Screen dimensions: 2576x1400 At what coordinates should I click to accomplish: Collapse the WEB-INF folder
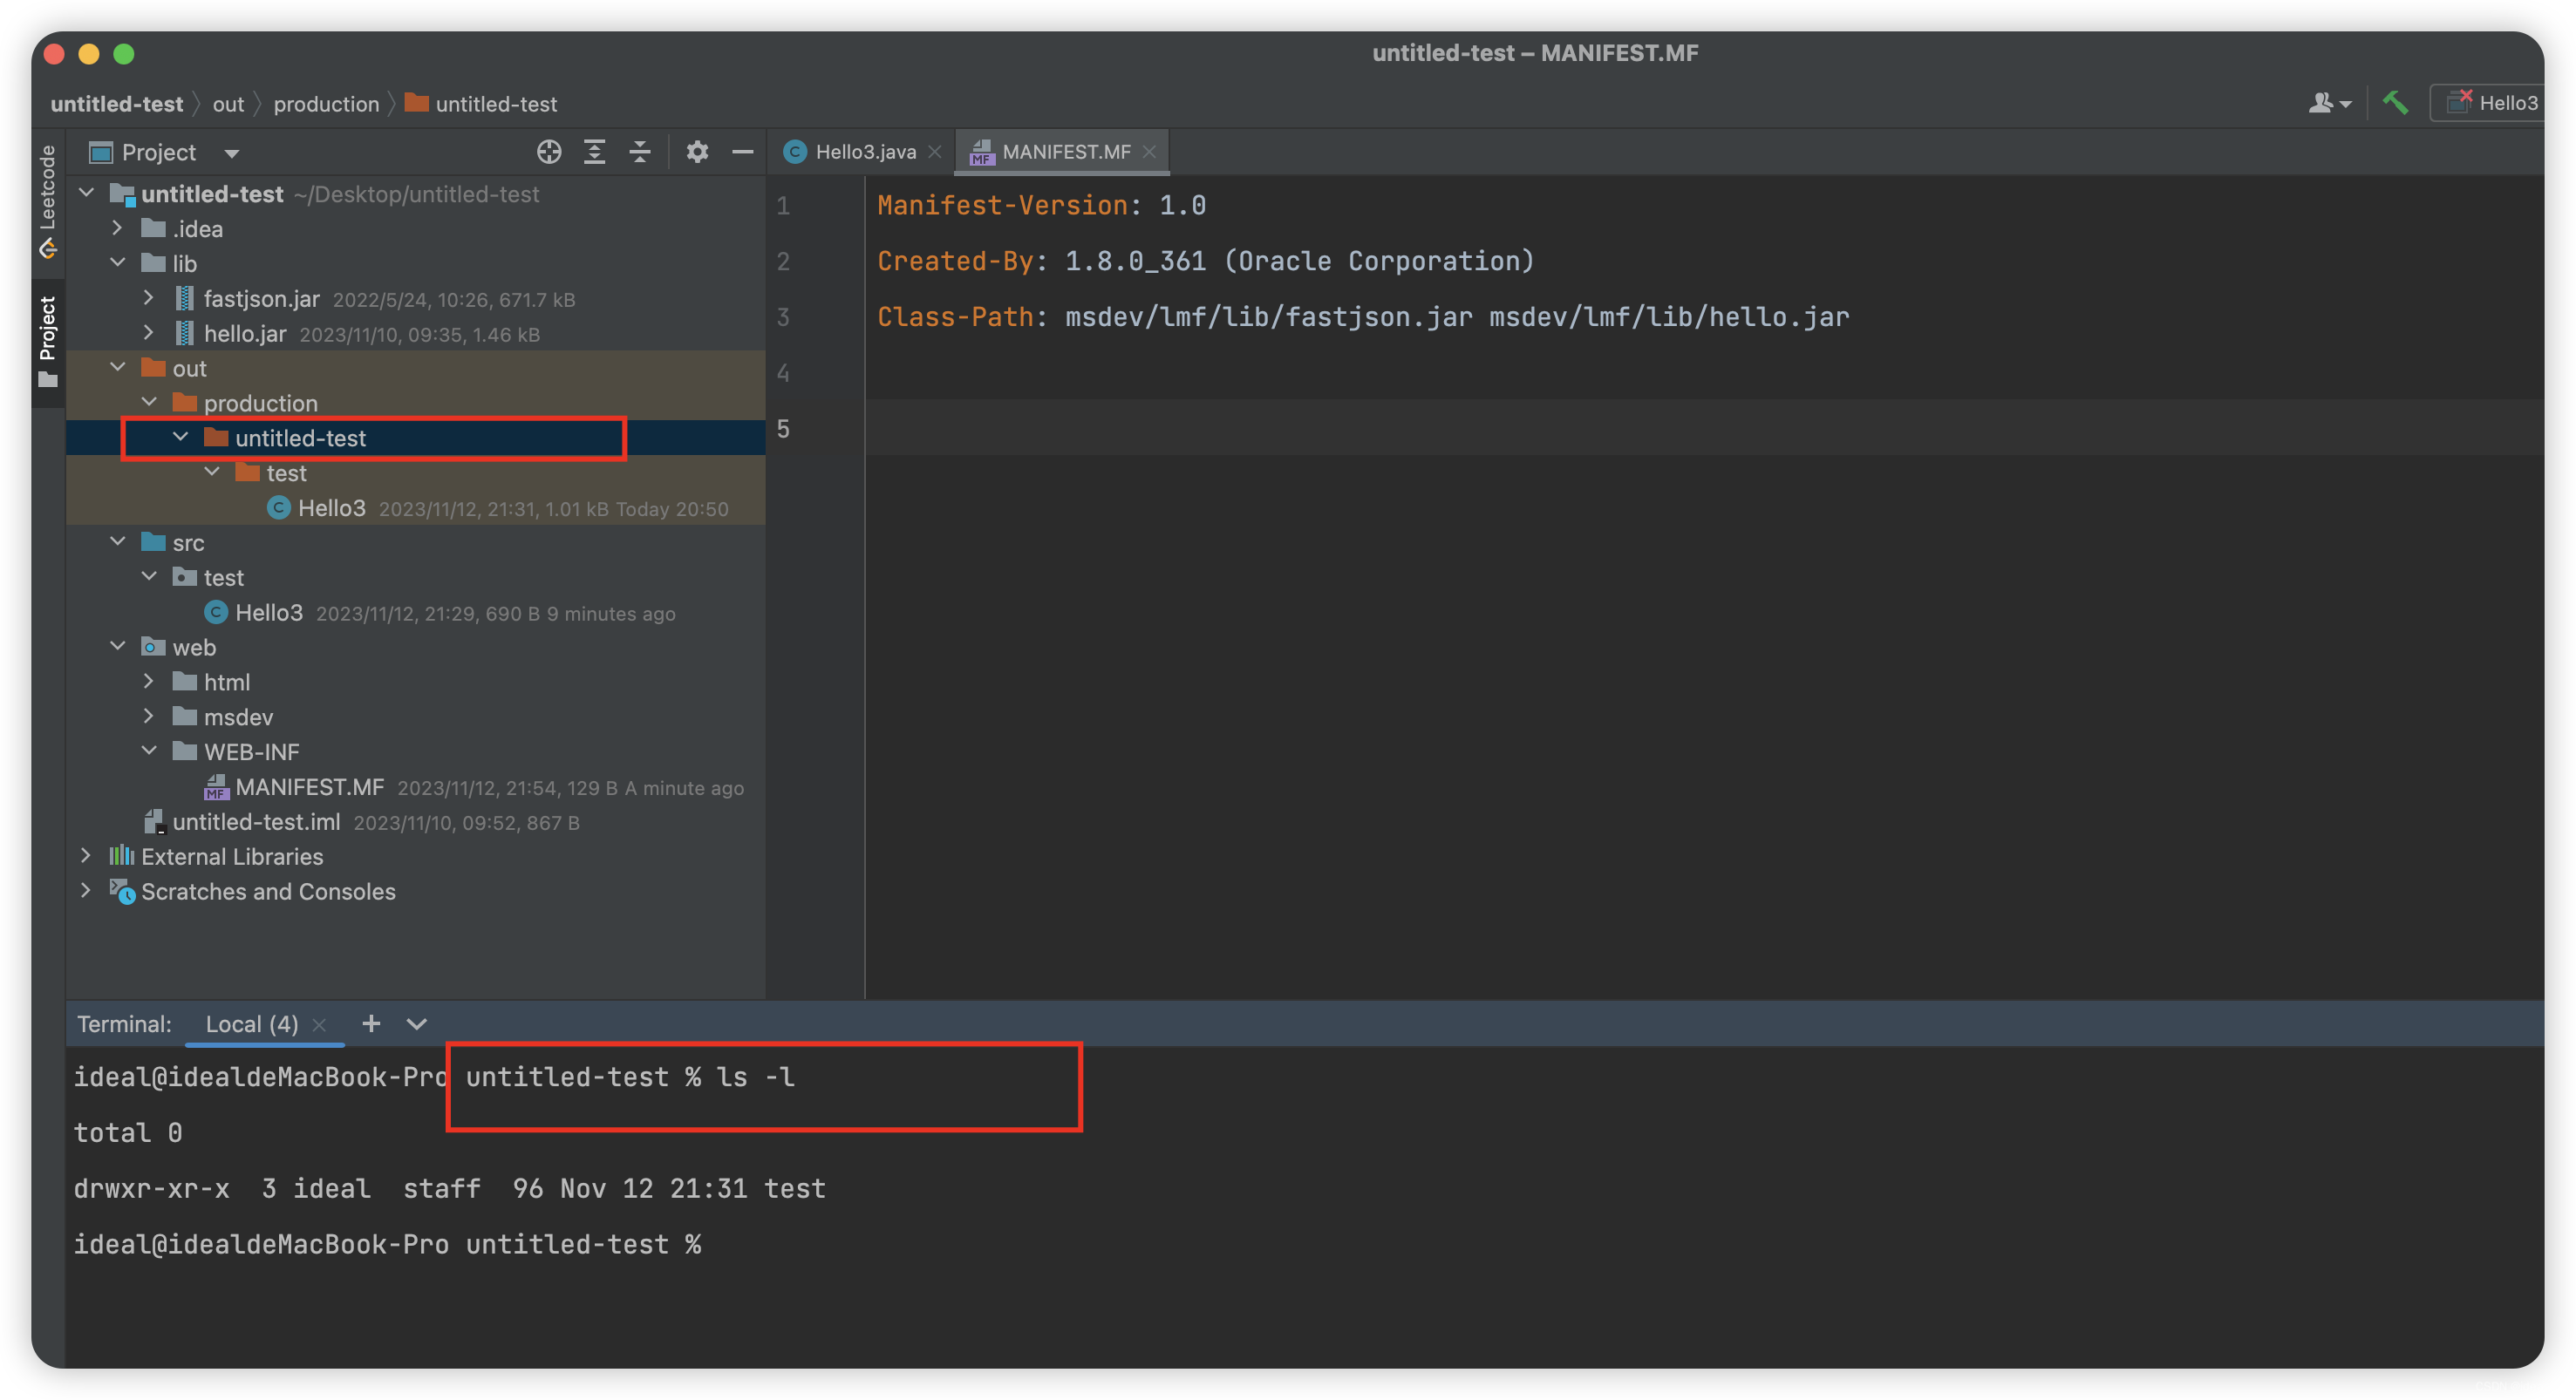(149, 751)
